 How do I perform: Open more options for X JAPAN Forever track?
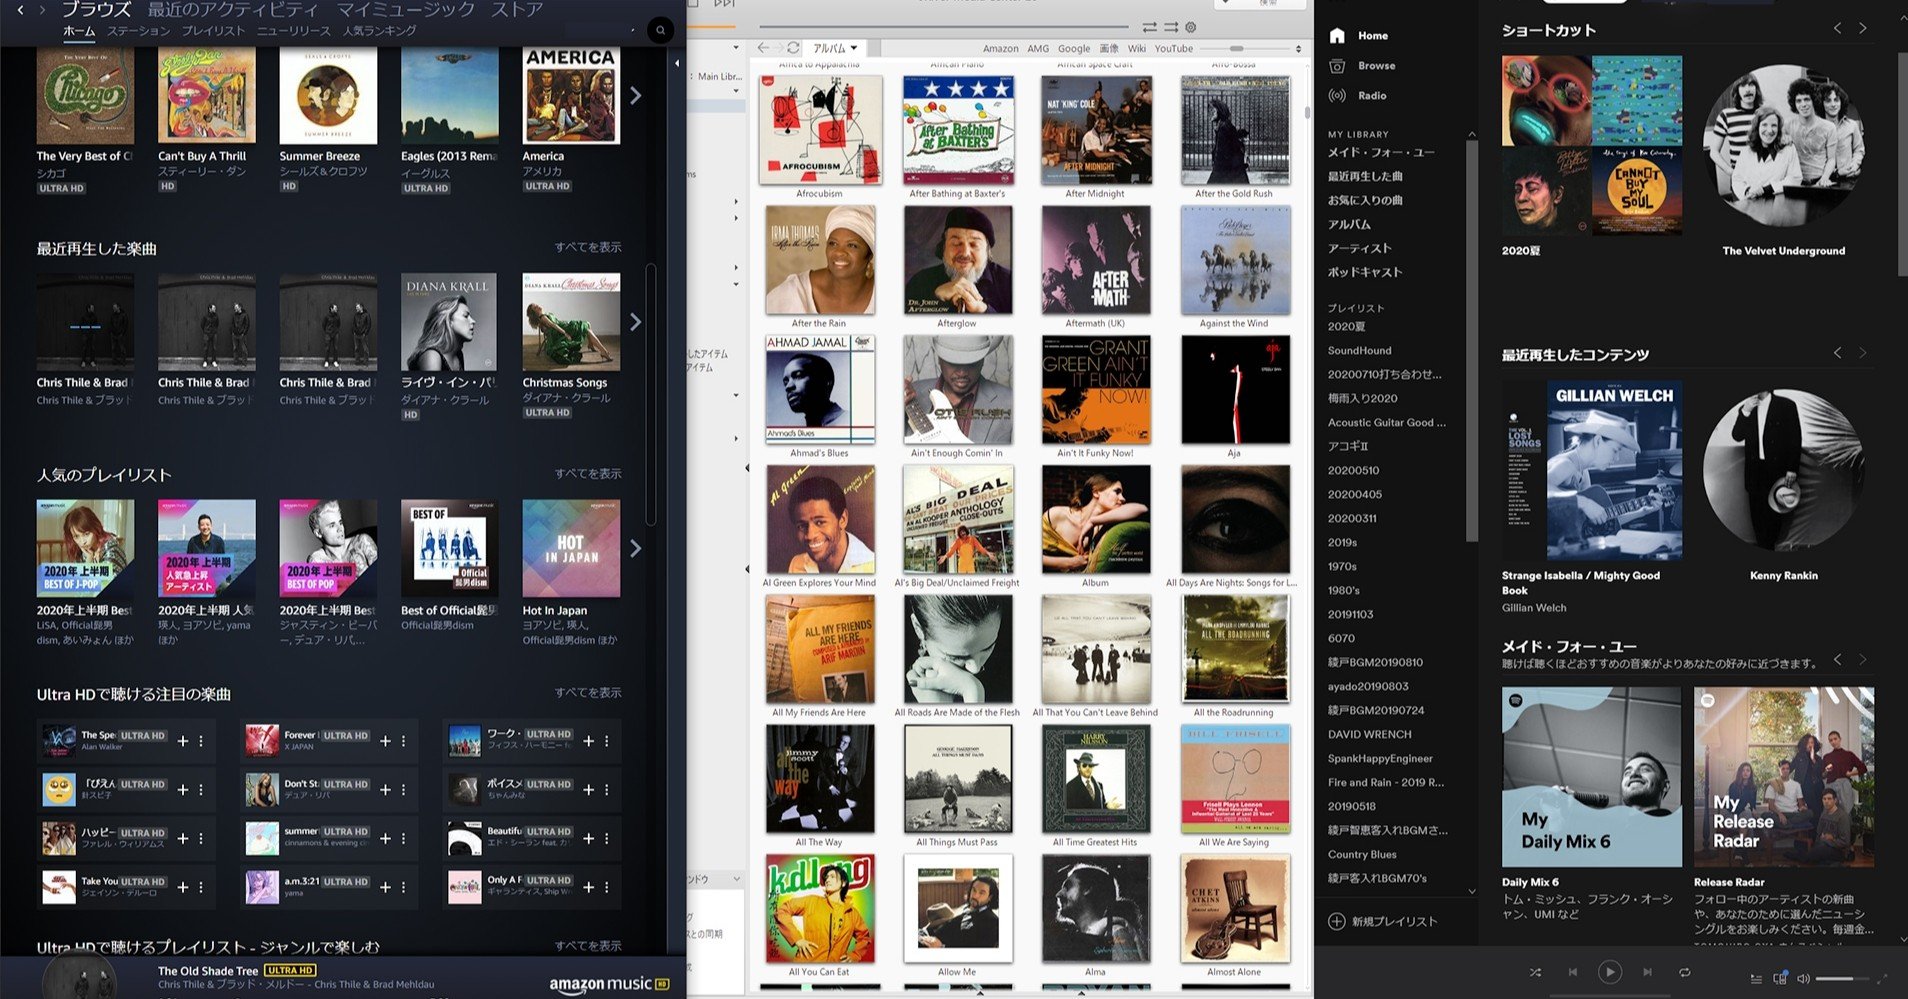(404, 741)
